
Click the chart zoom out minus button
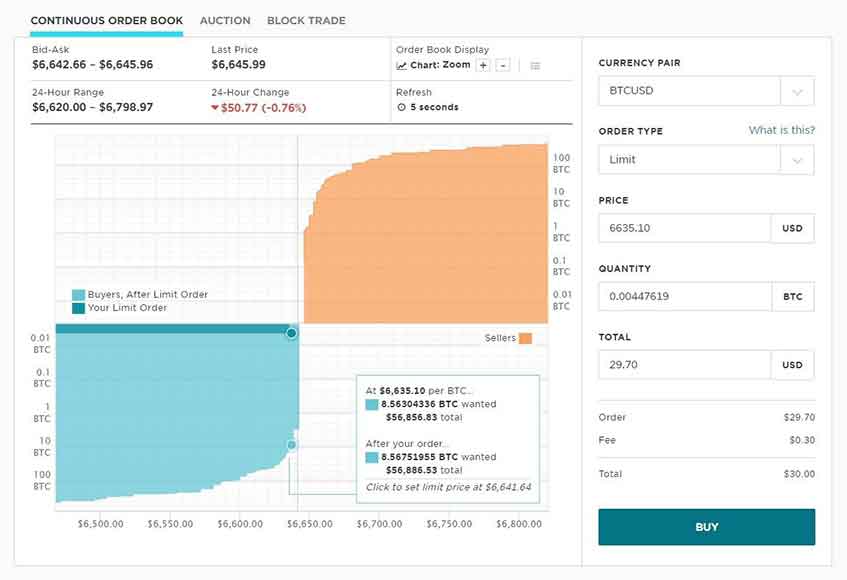click(x=503, y=65)
